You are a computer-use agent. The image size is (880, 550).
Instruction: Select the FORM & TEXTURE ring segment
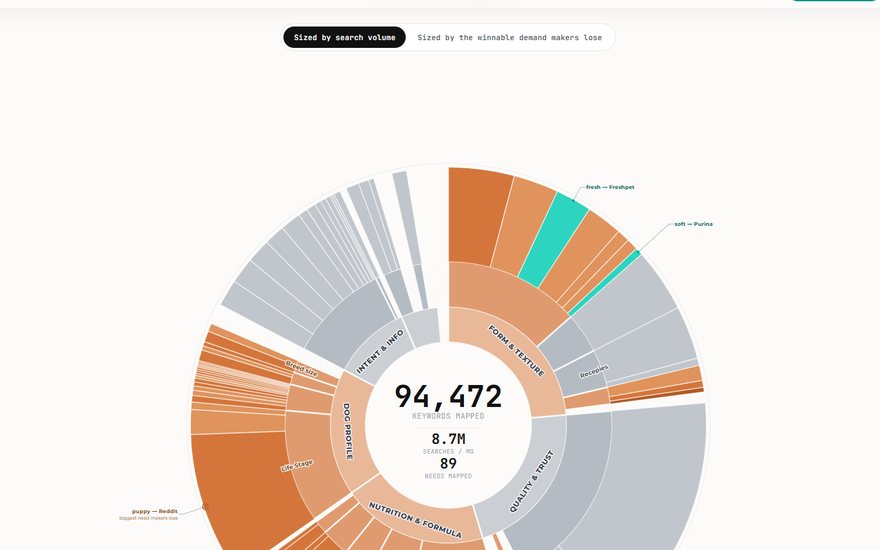tap(514, 354)
